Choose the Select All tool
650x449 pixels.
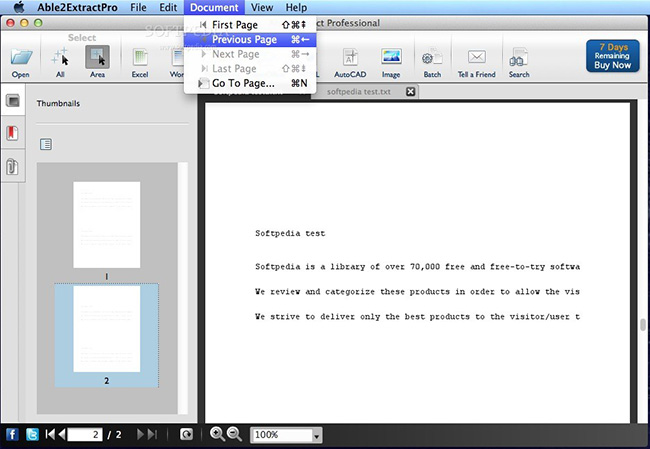pos(60,58)
